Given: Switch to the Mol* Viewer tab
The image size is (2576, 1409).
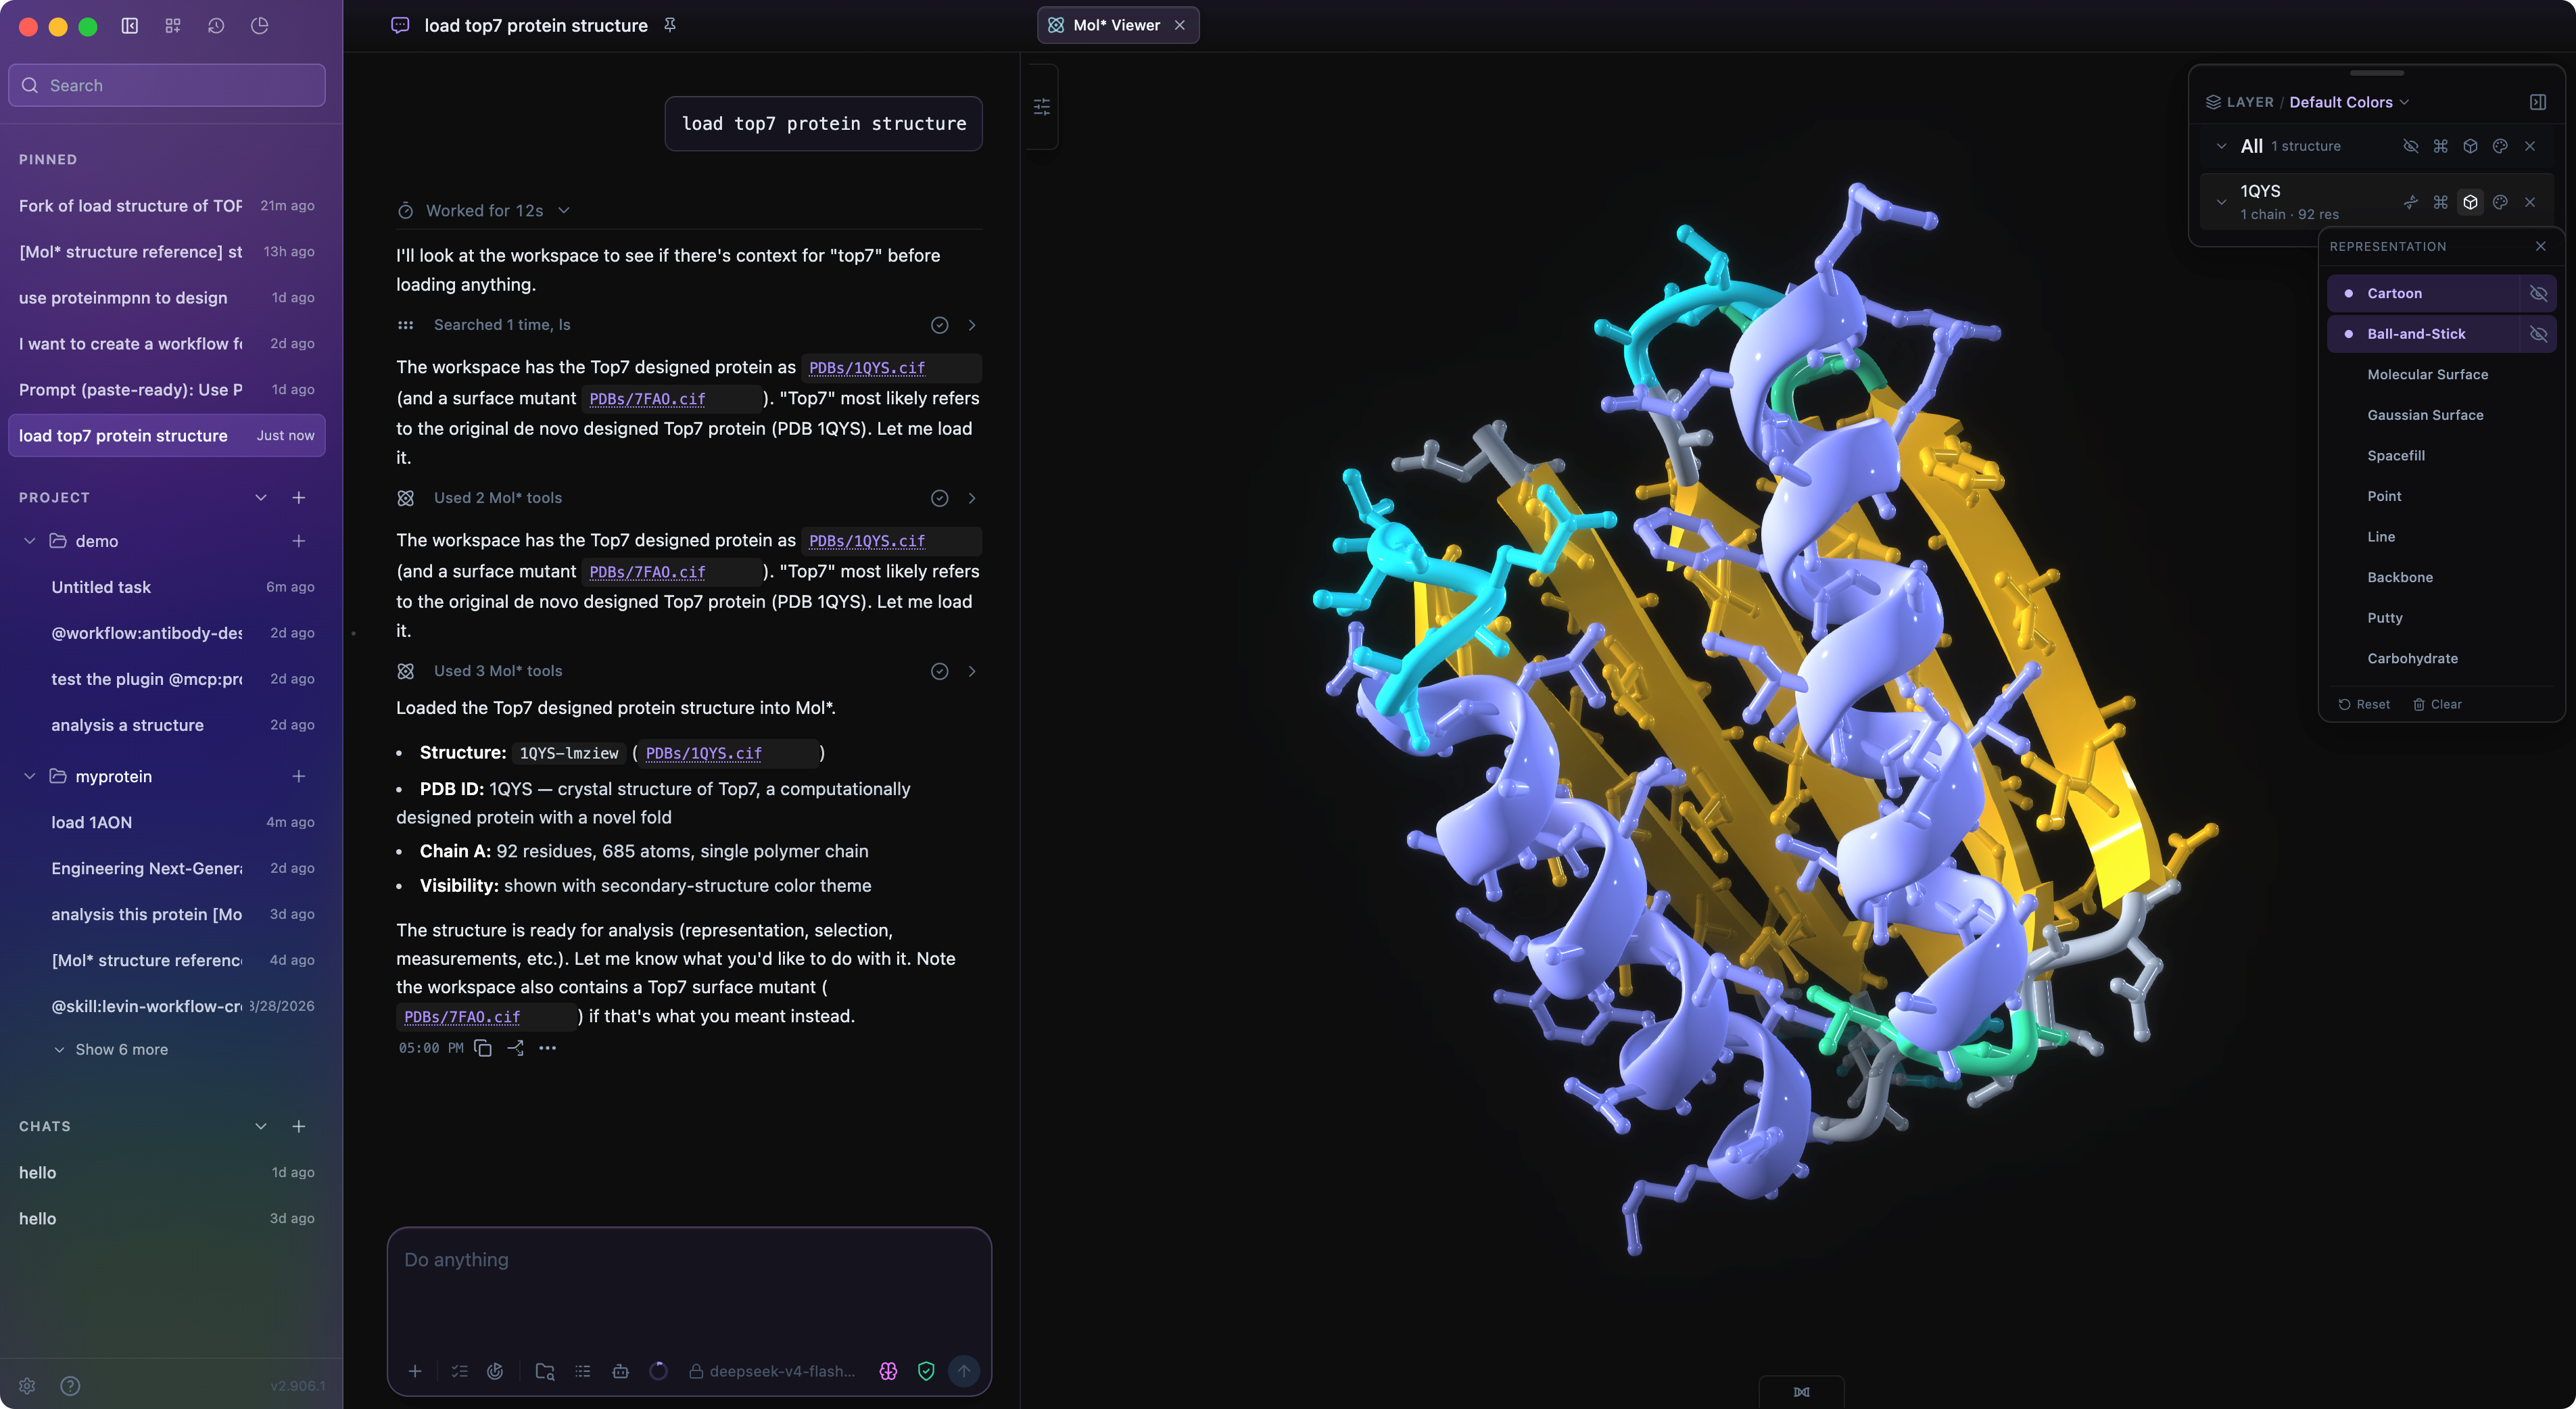Looking at the screenshot, I should tap(1116, 25).
